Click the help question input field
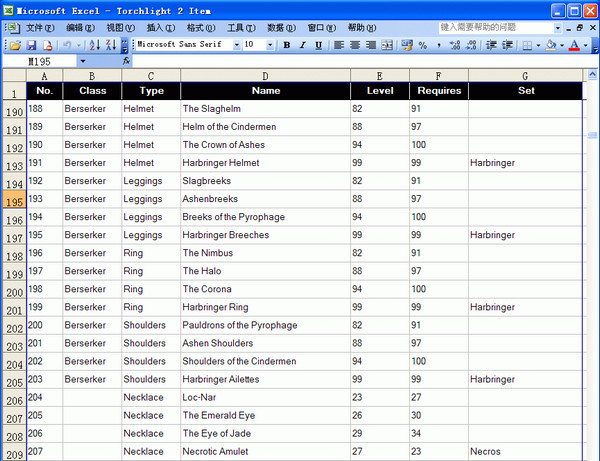600x461 pixels. pyautogui.click(x=496, y=28)
